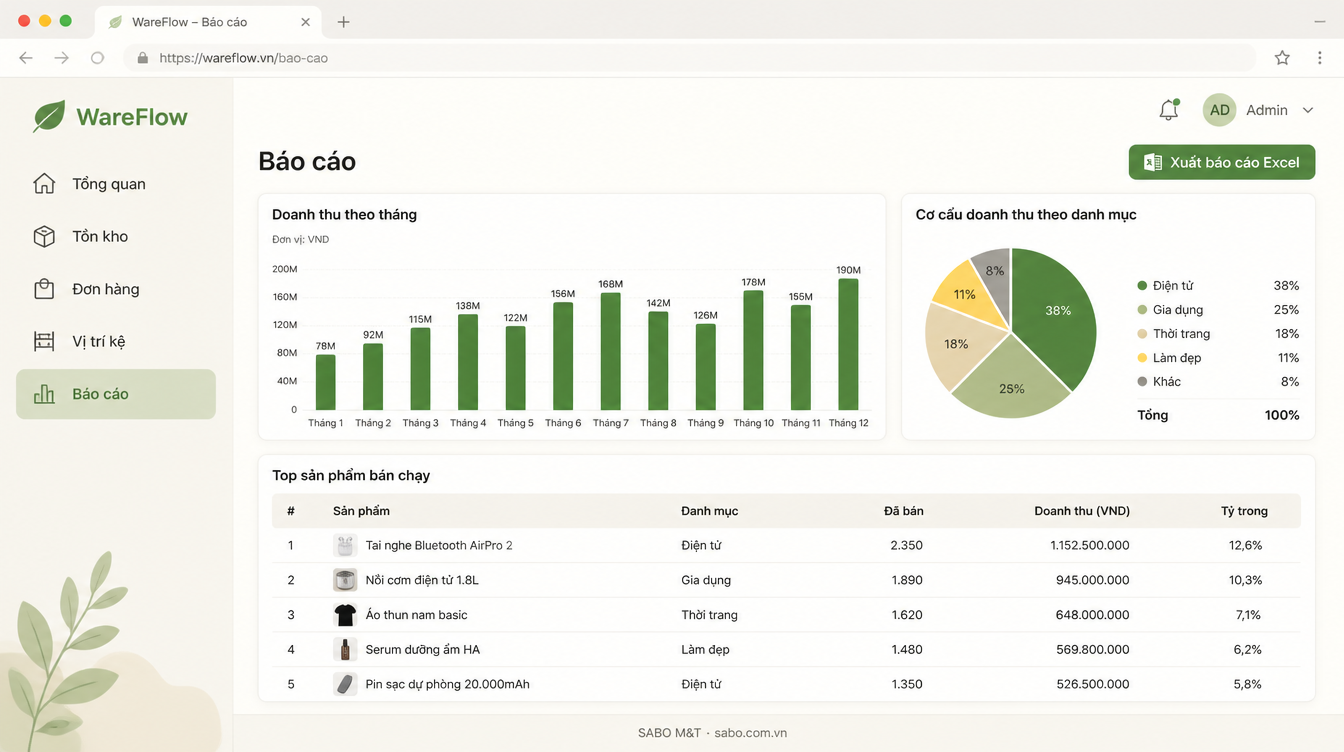Viewport: 1344px width, 752px height.
Task: Click the Tai nghe Bluetooth AirPro 2 name
Action: [x=439, y=545]
